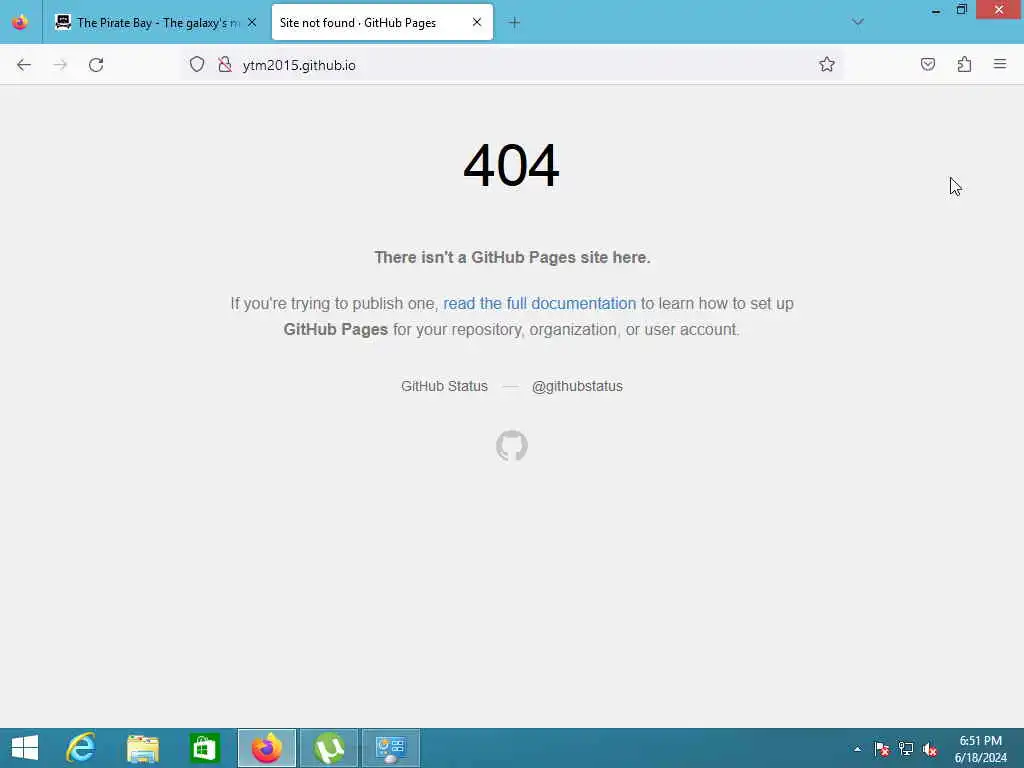The image size is (1024, 768).
Task: Click the GitHub Octocat logo
Action: point(512,445)
